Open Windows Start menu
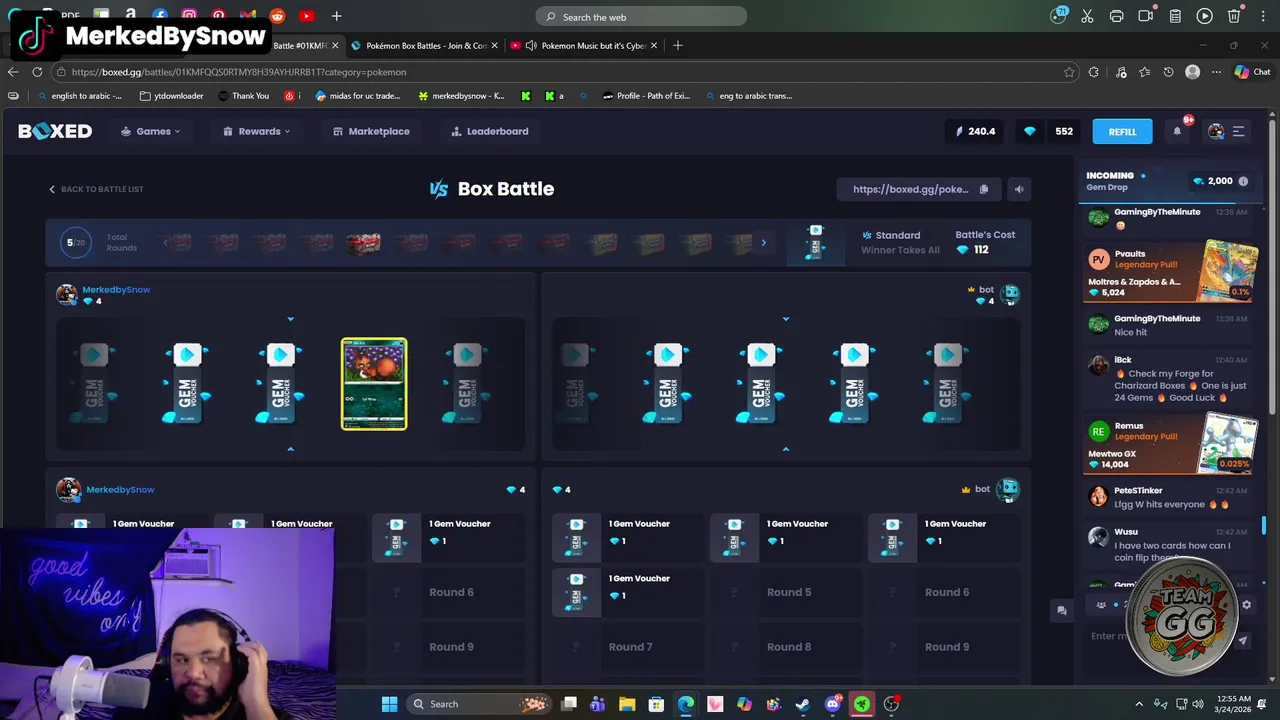 coord(389,704)
